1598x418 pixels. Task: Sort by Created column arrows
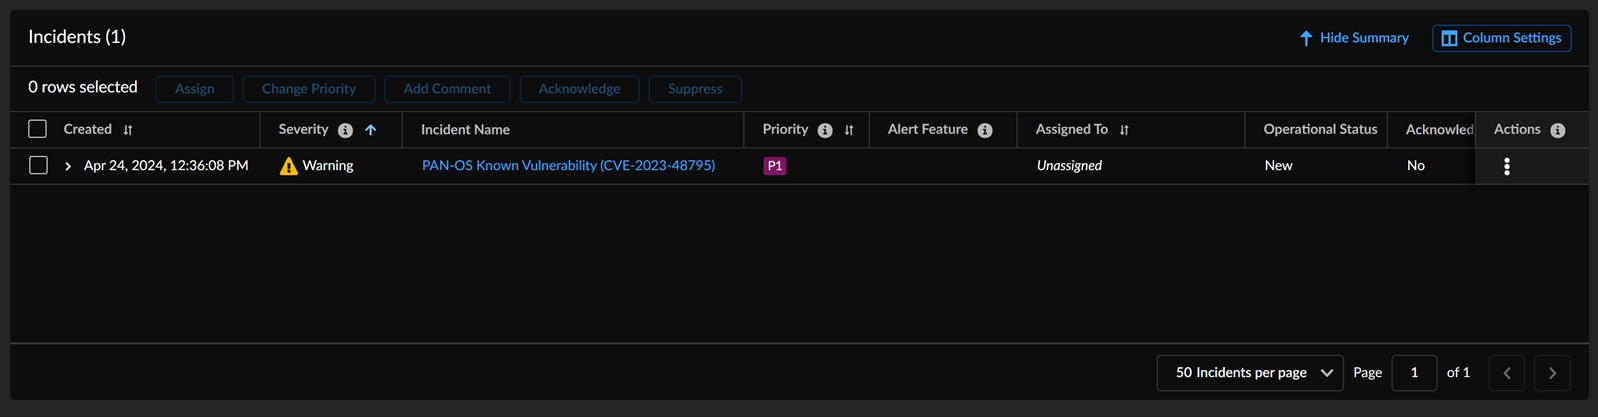pyautogui.click(x=128, y=130)
